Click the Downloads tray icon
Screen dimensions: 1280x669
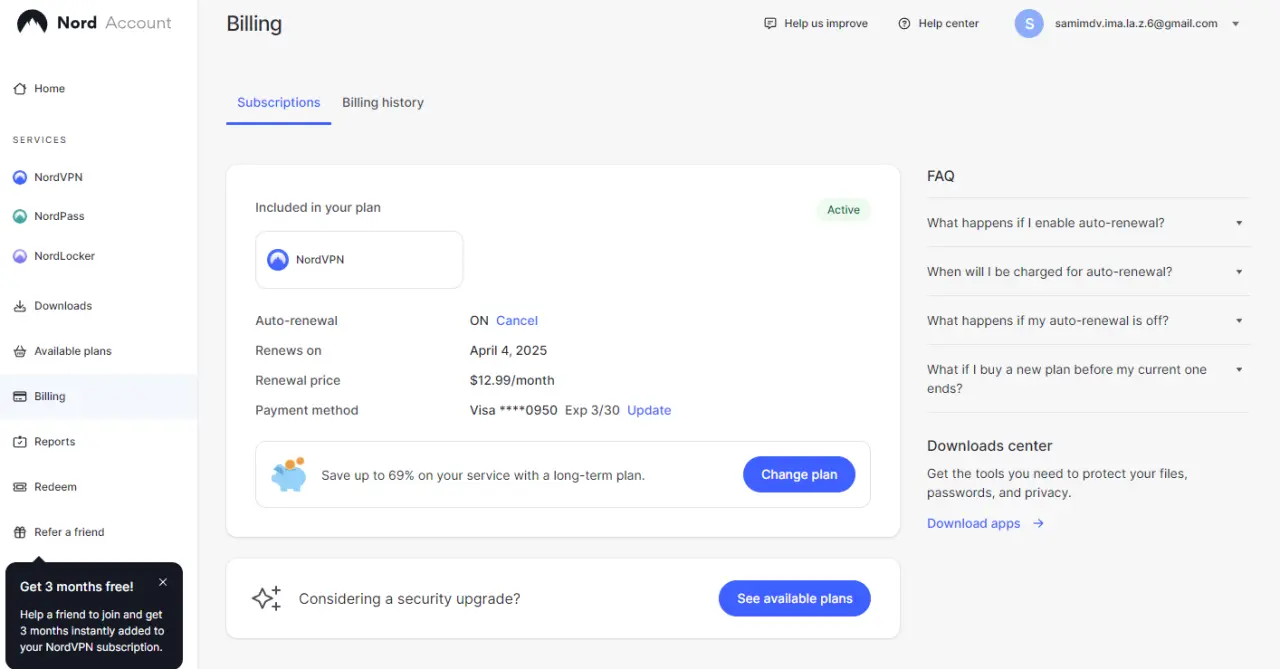point(20,306)
